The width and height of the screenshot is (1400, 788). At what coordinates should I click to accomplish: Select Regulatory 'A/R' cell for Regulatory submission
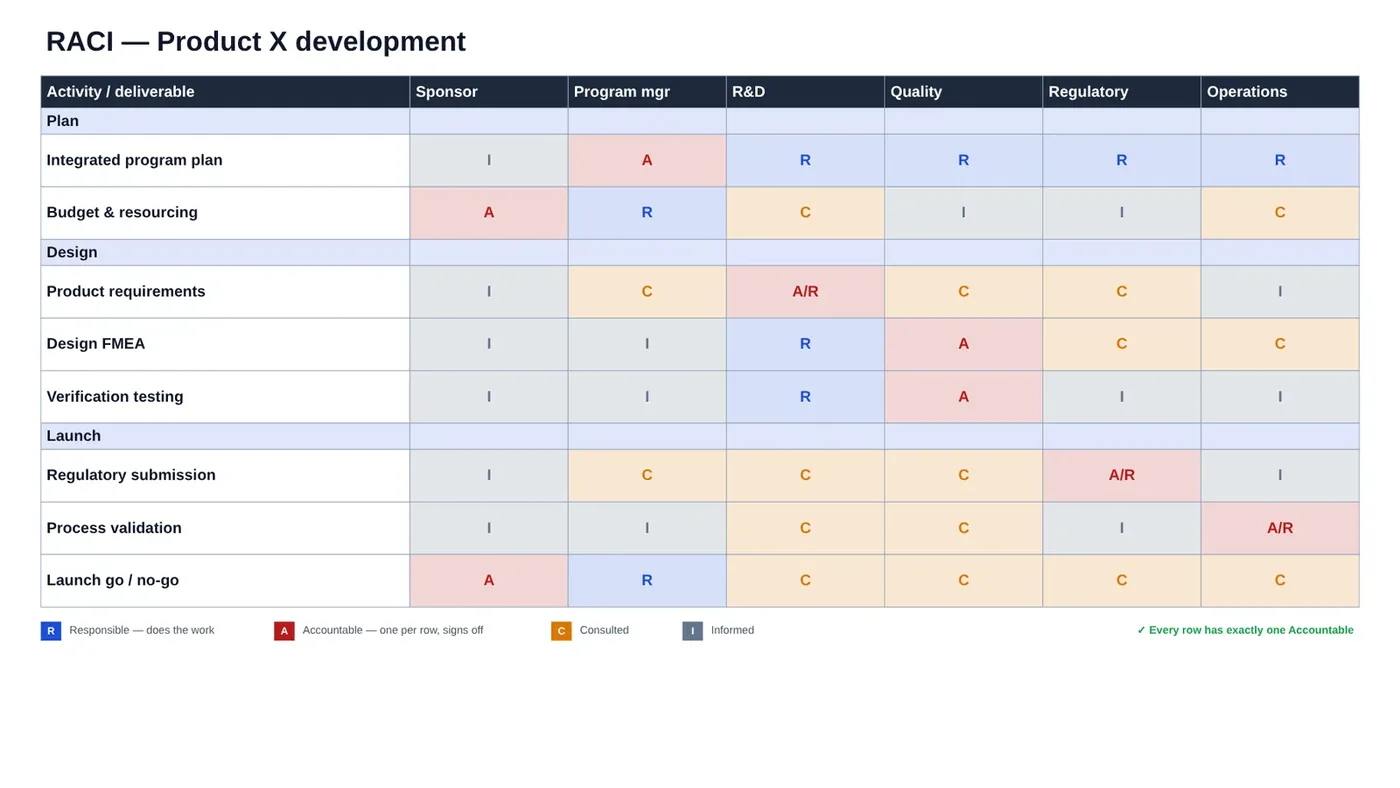1121,476
